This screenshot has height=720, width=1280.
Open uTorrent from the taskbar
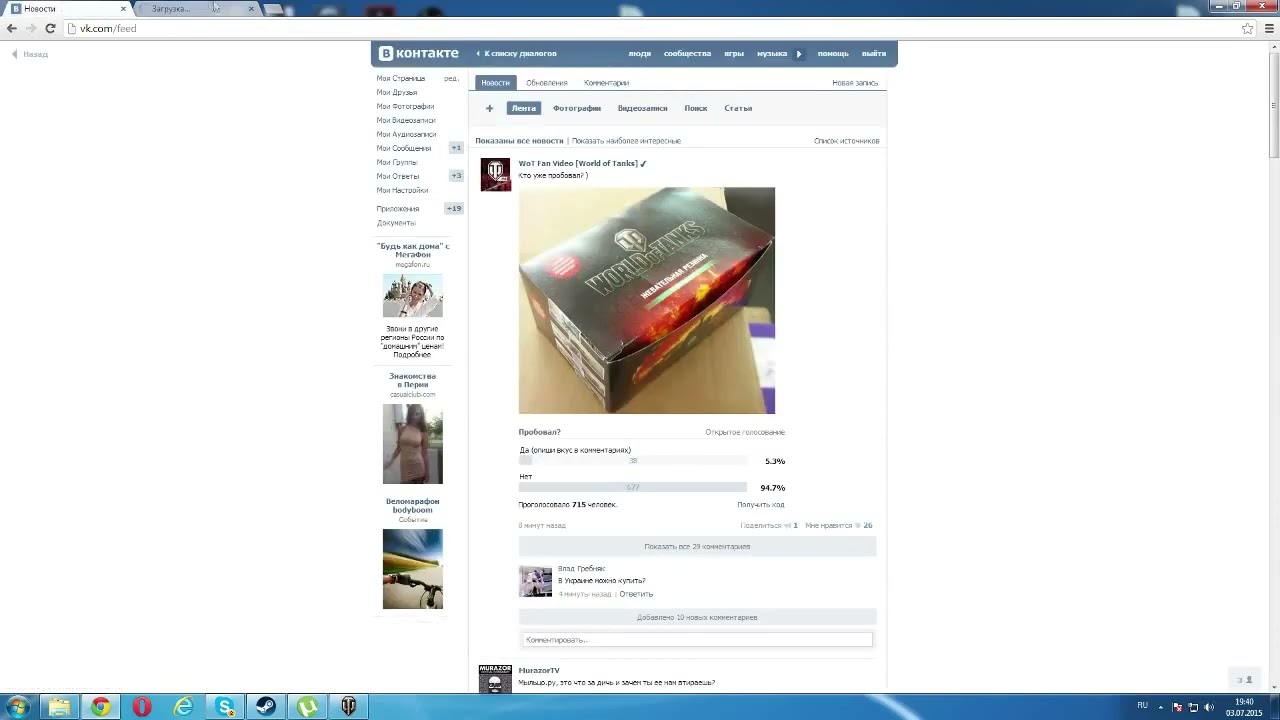pos(308,707)
